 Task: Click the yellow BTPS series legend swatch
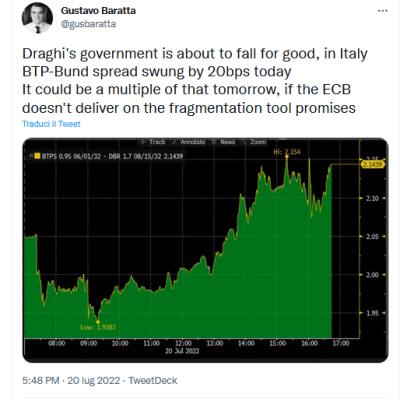pyautogui.click(x=37, y=156)
